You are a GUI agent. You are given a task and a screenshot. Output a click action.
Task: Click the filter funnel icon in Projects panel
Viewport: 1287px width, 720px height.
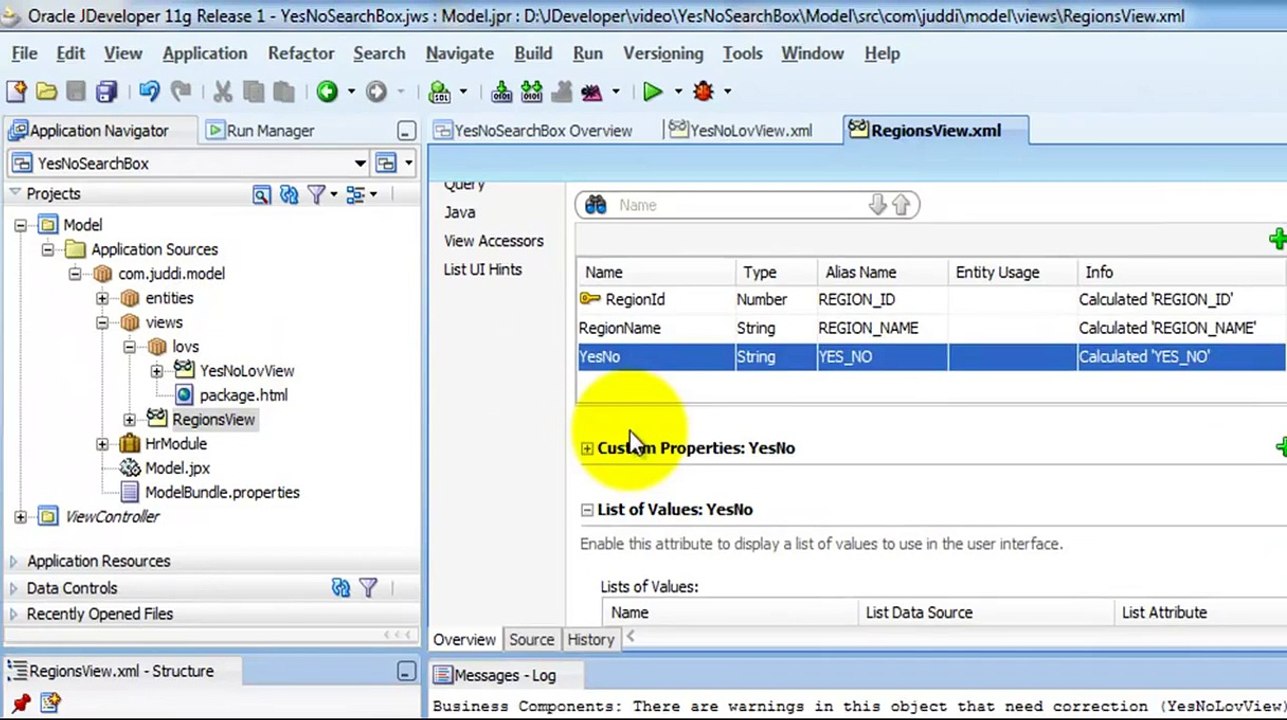tap(316, 195)
